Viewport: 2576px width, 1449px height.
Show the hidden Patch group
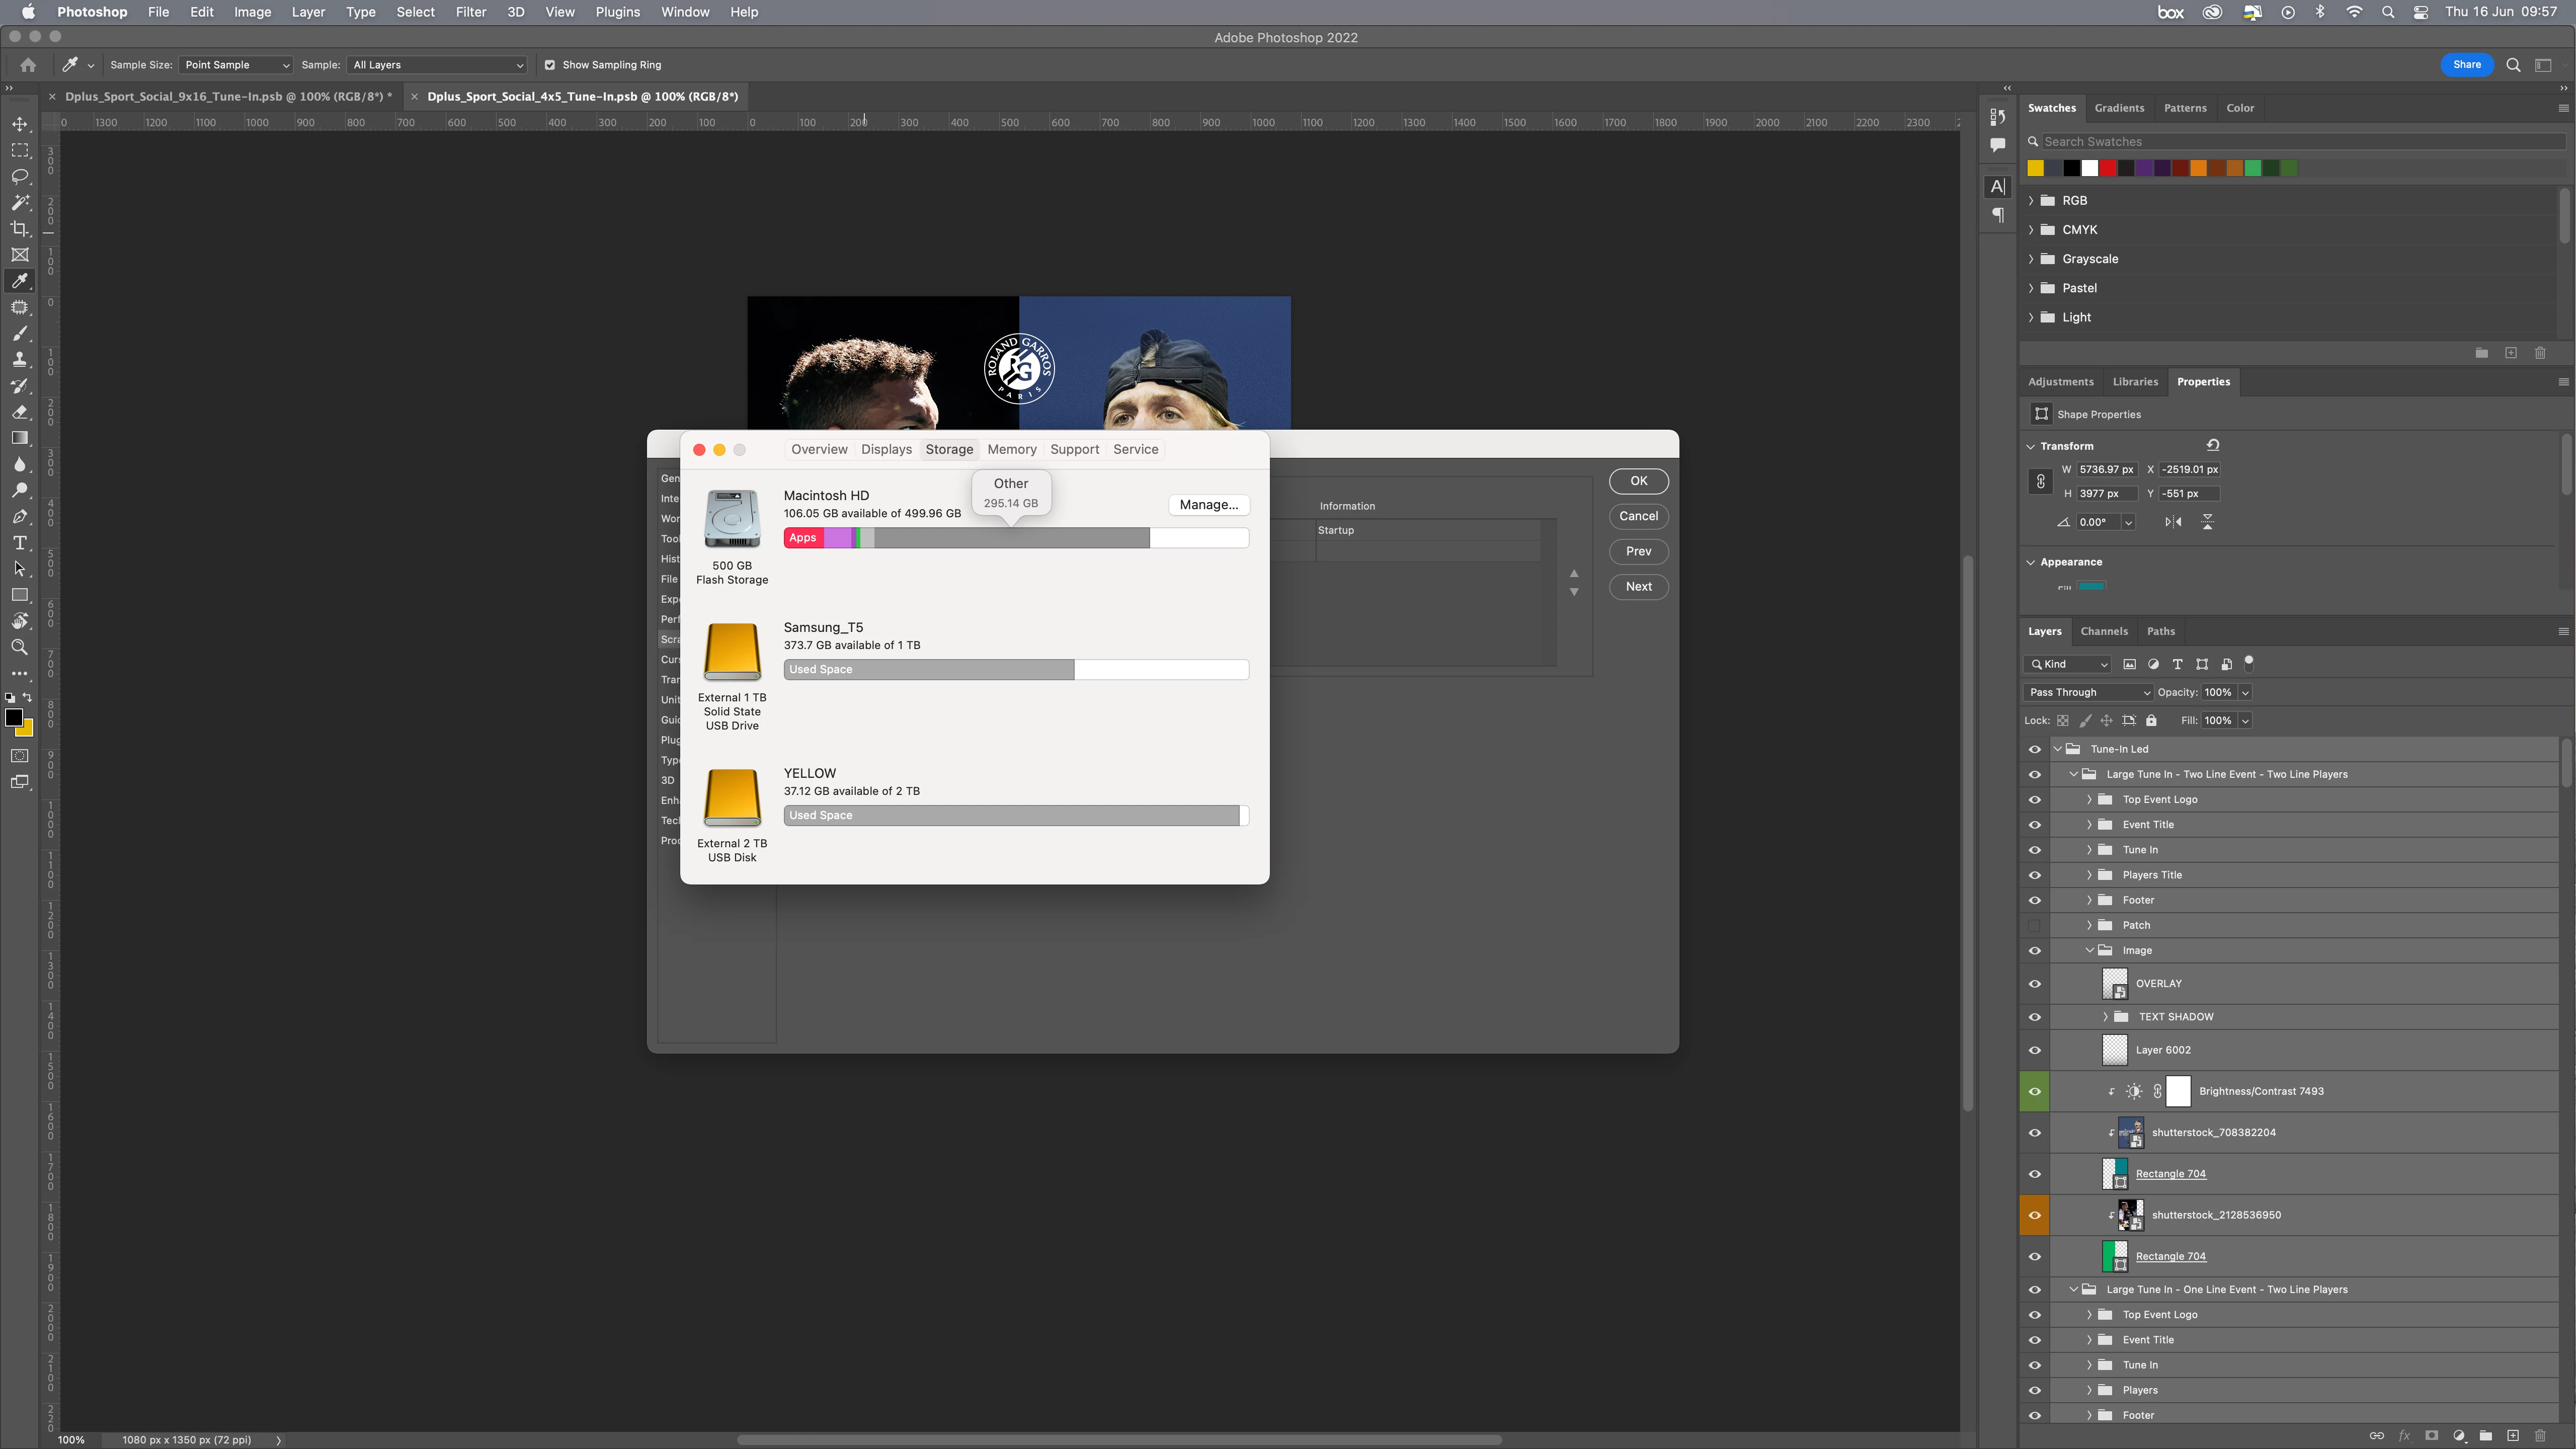[x=2034, y=925]
